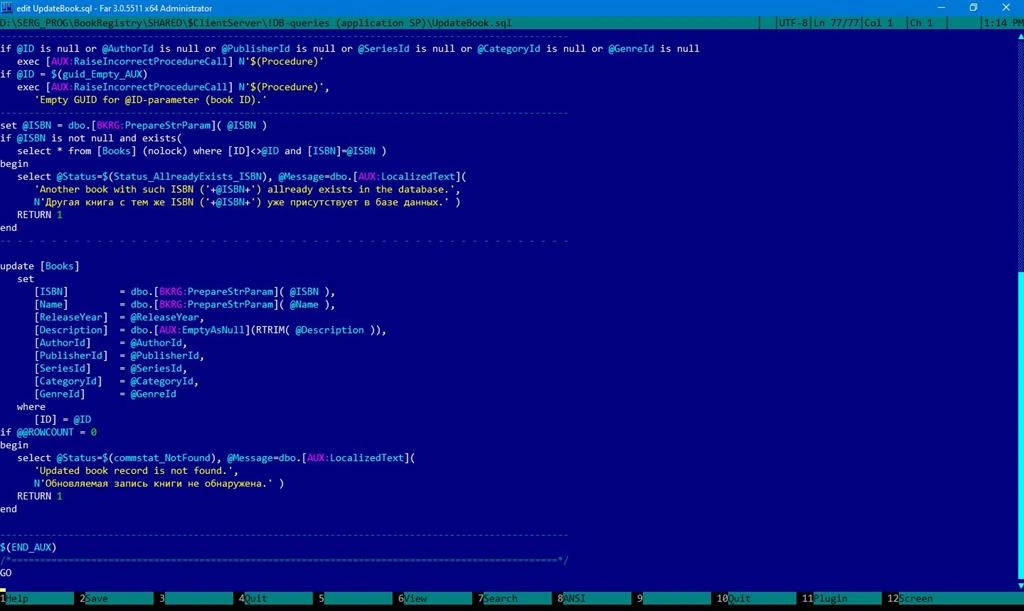This screenshot has width=1024, height=611.
Task: Place cursor on '@GenreId is null' in first line
Action: (x=654, y=48)
